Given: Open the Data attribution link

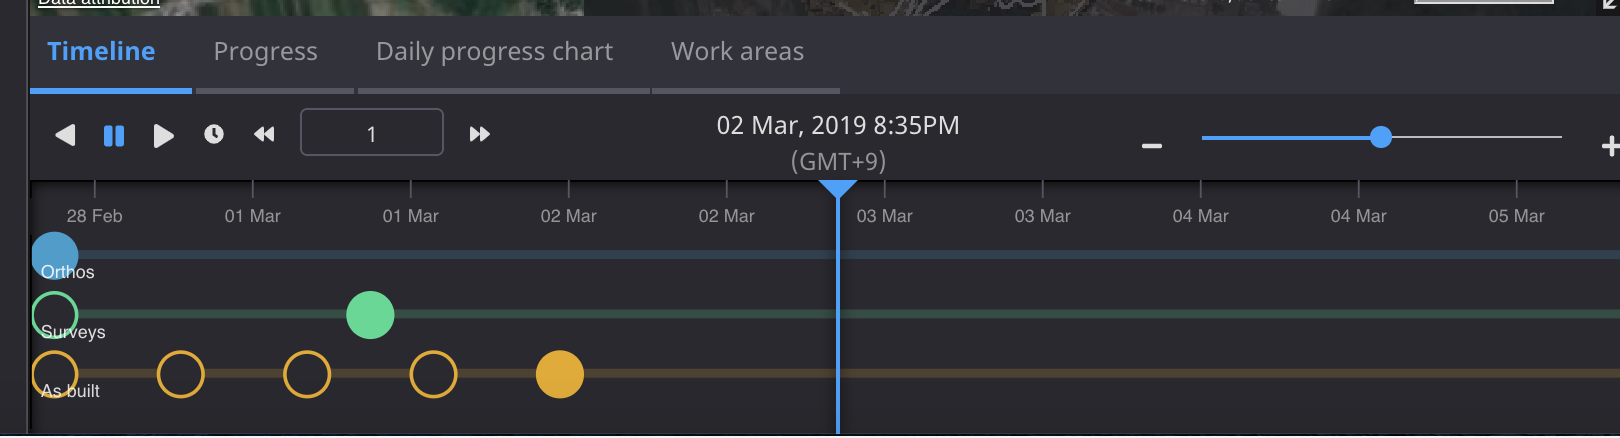Looking at the screenshot, I should (x=99, y=3).
